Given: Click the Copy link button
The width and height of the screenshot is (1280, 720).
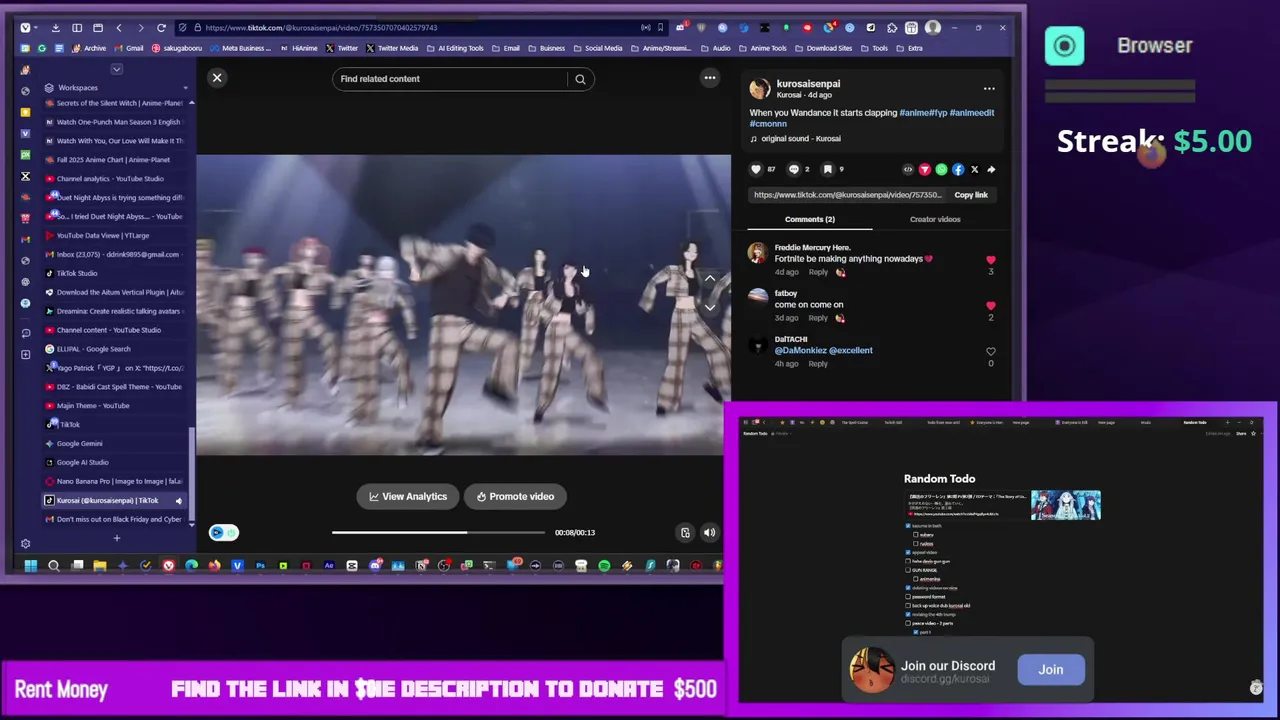Looking at the screenshot, I should [x=971, y=195].
